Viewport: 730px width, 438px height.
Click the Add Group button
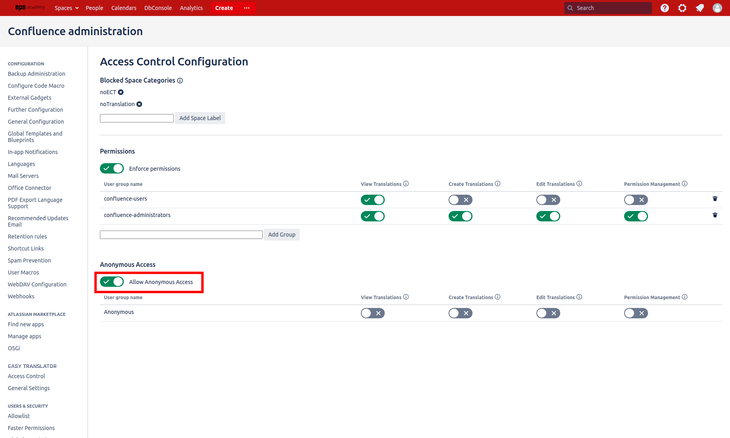point(282,235)
